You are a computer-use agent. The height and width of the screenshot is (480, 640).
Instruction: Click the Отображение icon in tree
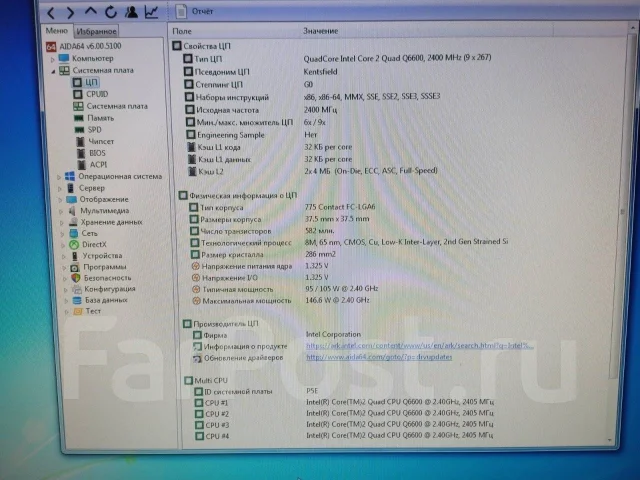point(72,200)
